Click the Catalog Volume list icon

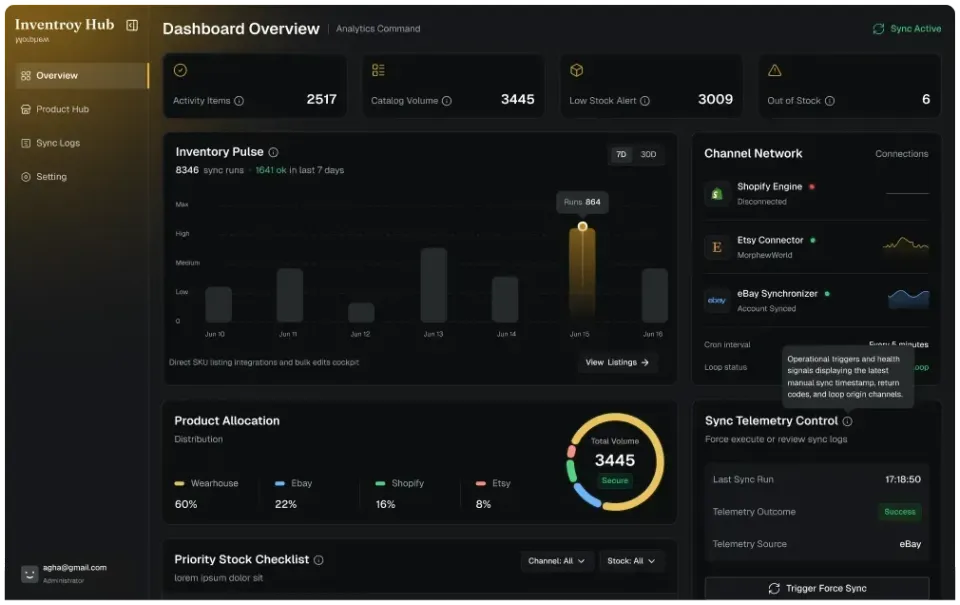tap(378, 70)
